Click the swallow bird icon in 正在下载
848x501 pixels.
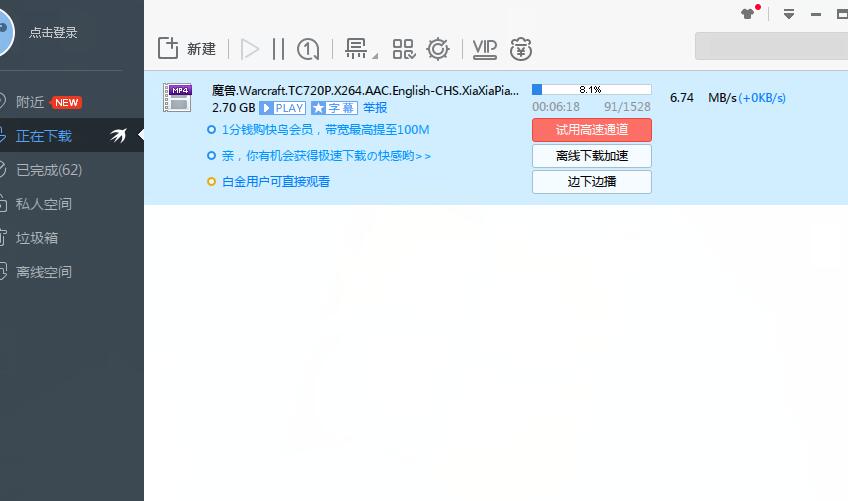[x=118, y=135]
